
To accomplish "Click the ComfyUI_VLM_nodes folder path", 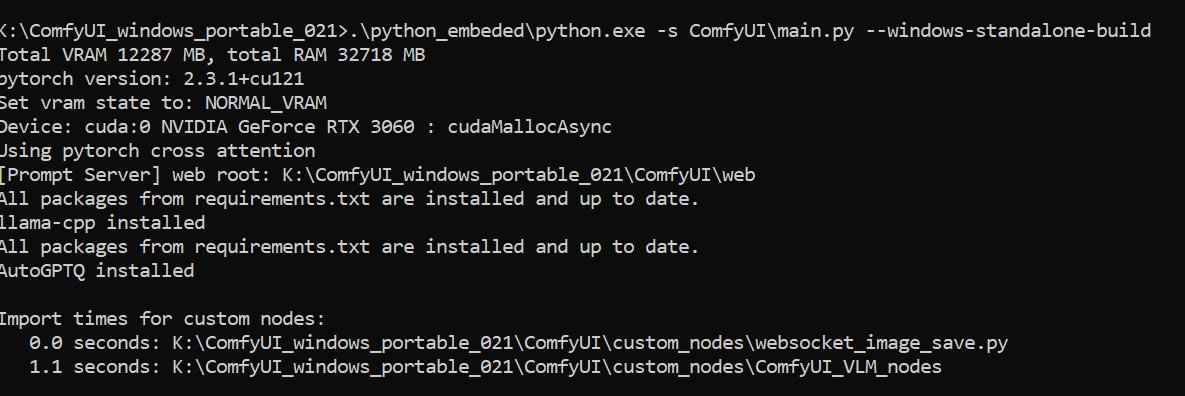I will (x=557, y=367).
